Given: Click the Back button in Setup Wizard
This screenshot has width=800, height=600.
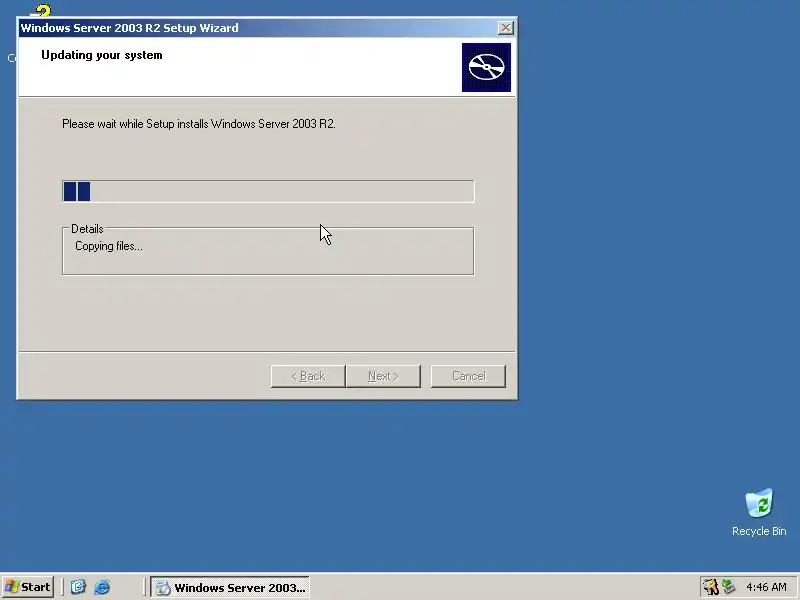Looking at the screenshot, I should [x=308, y=376].
